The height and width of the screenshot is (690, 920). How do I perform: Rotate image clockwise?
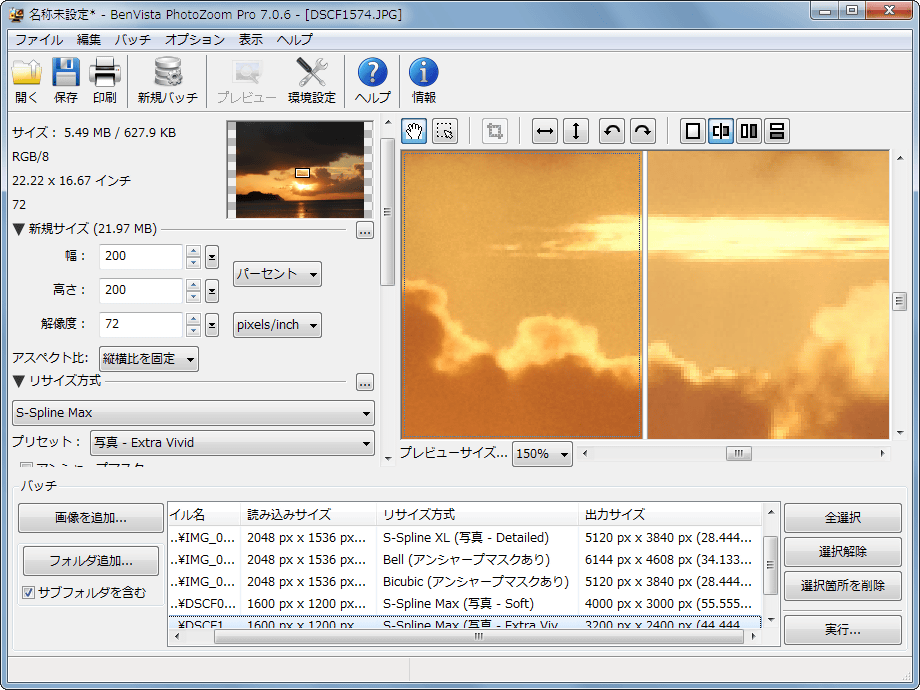click(x=643, y=131)
